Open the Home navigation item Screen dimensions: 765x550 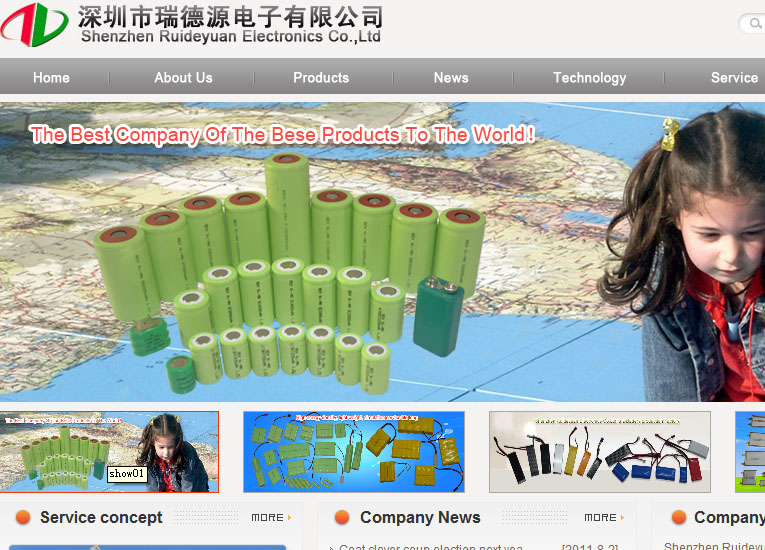[x=51, y=77]
